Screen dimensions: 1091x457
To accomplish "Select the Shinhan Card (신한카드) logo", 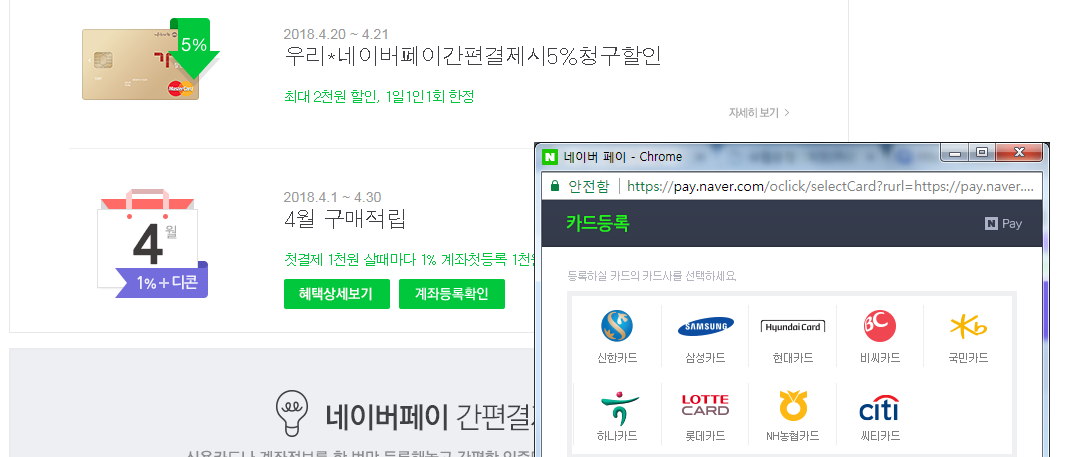I will (617, 326).
